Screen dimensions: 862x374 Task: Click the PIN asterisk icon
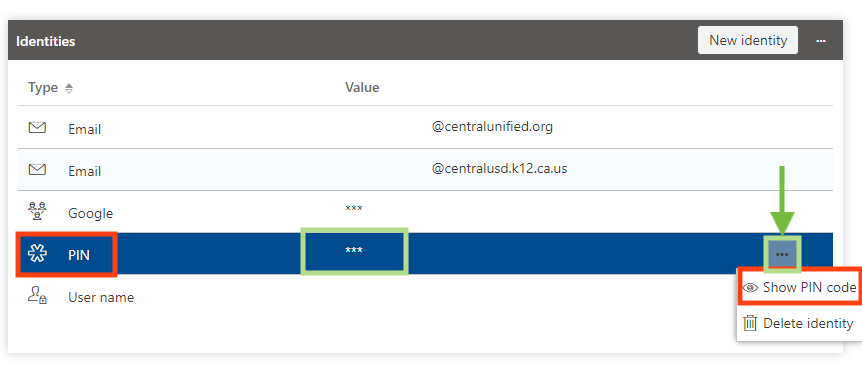[x=37, y=254]
